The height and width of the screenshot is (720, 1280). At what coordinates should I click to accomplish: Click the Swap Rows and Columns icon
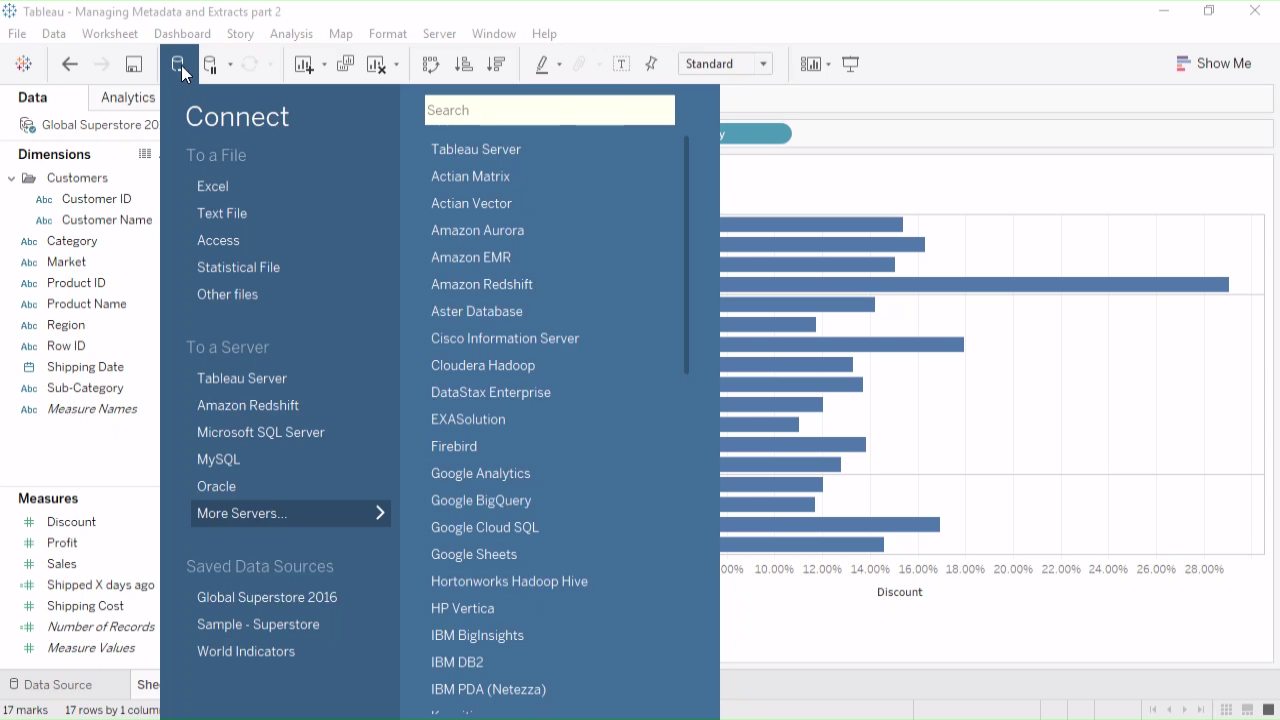(431, 65)
